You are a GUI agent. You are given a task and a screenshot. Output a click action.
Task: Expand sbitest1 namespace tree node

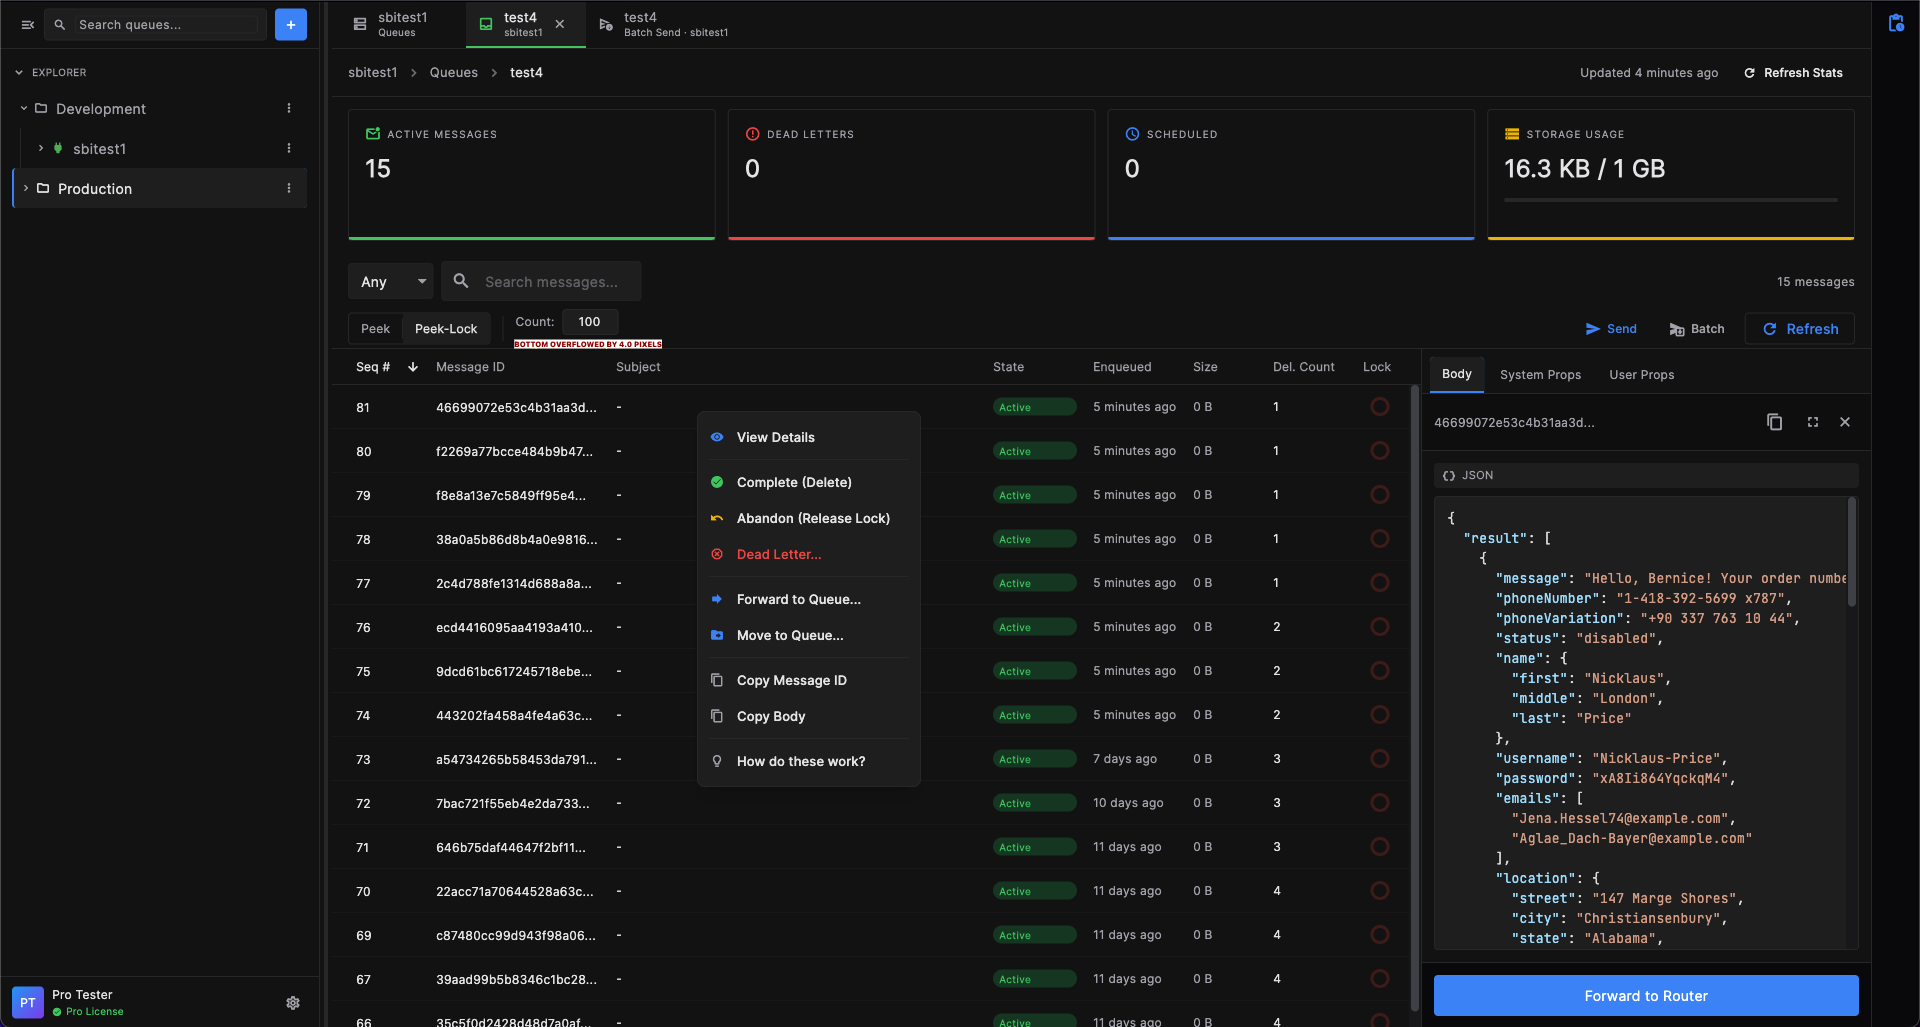pyautogui.click(x=41, y=148)
